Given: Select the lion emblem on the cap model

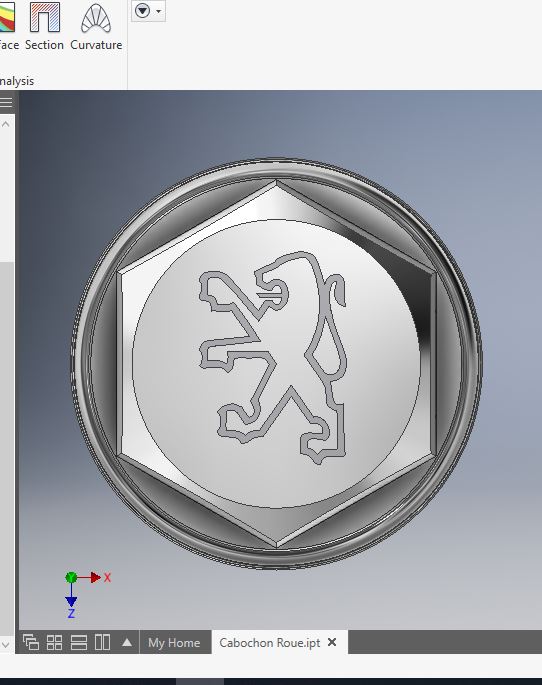Looking at the screenshot, I should point(274,356).
